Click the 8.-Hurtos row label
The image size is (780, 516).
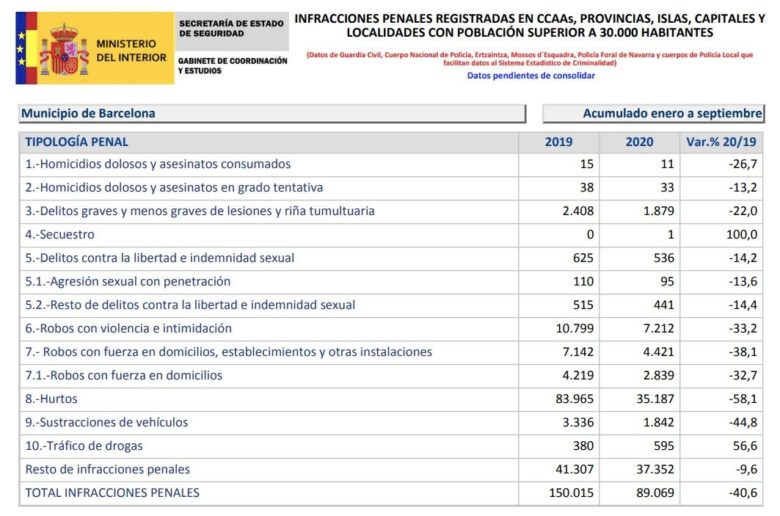[x=51, y=399]
